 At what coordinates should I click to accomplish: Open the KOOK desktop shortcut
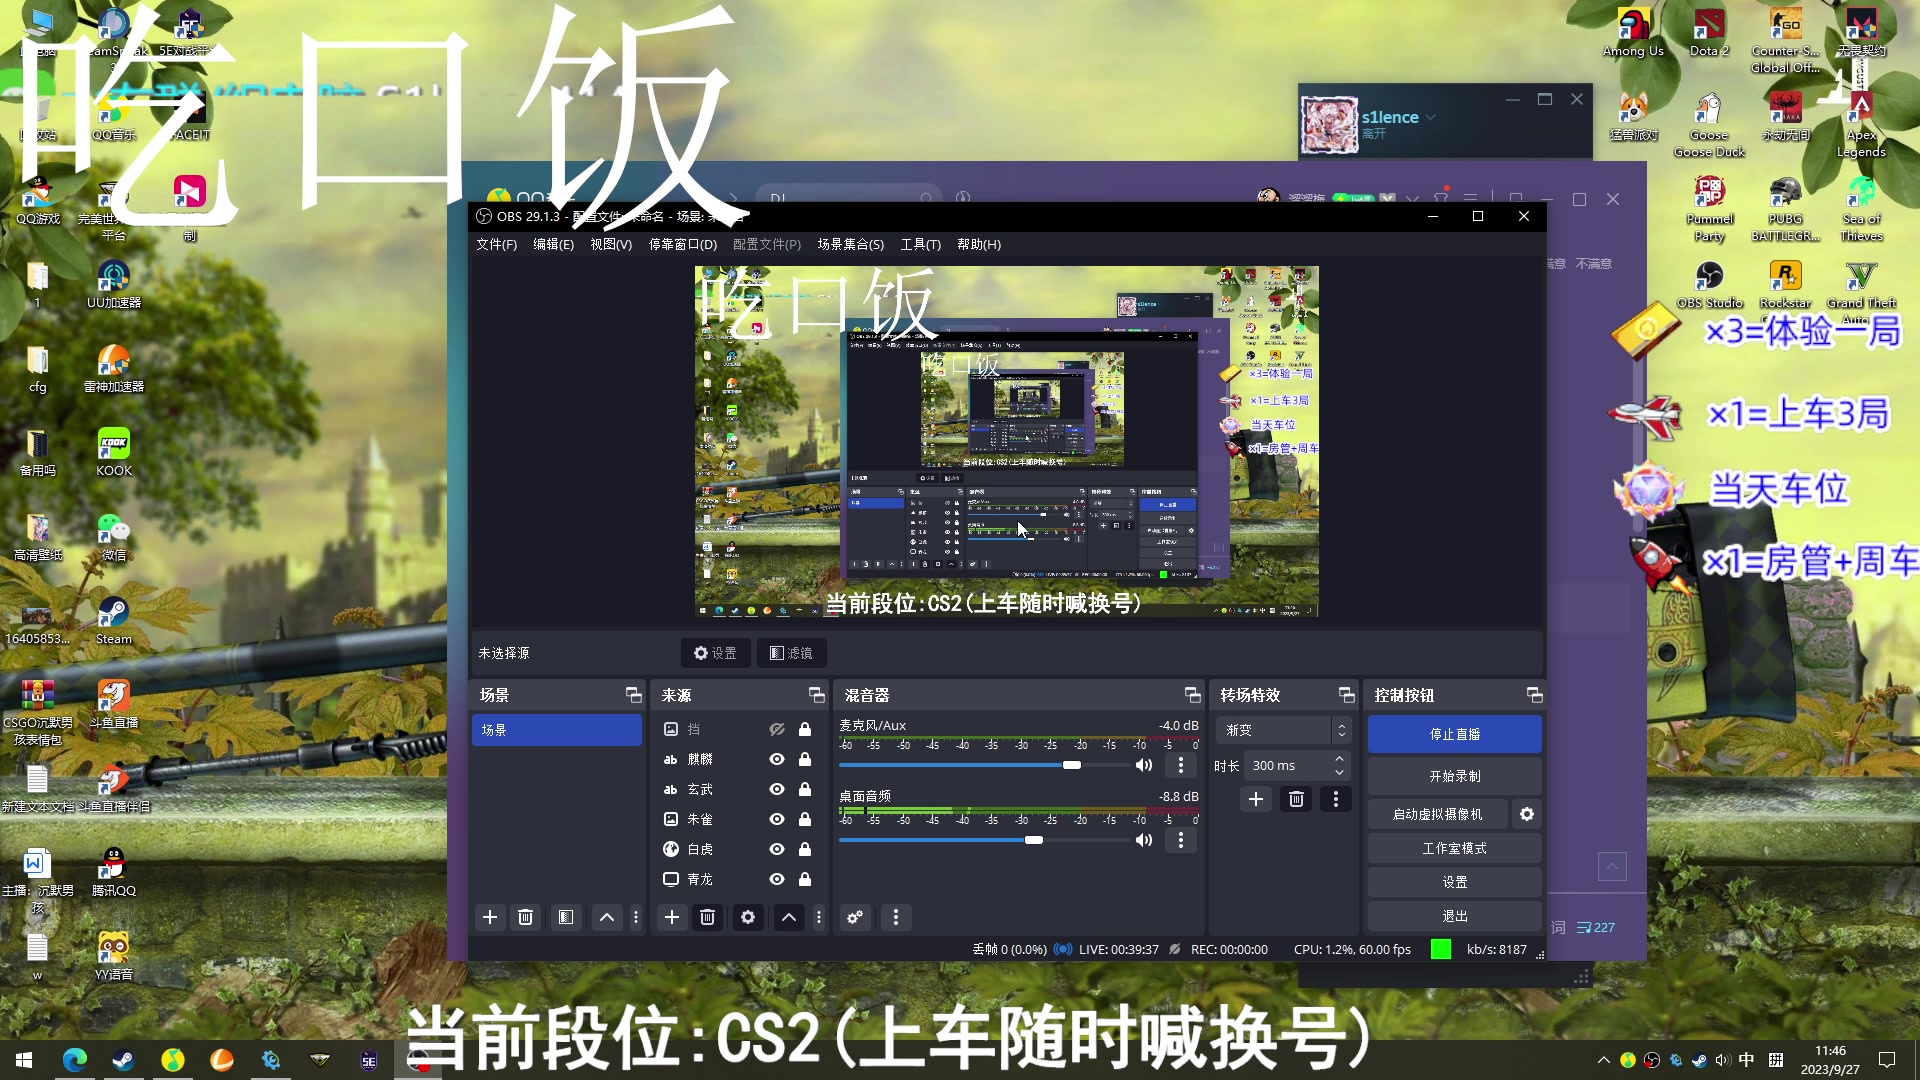[x=114, y=452]
